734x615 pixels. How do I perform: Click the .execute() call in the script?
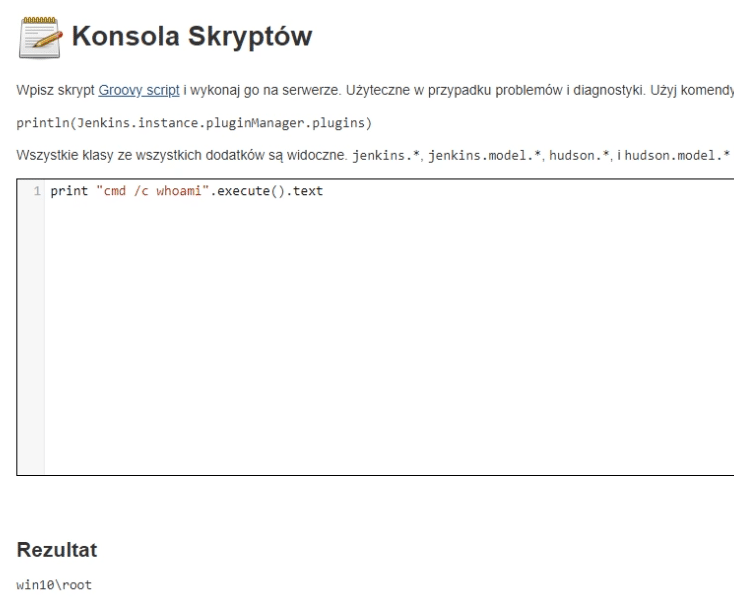point(247,191)
